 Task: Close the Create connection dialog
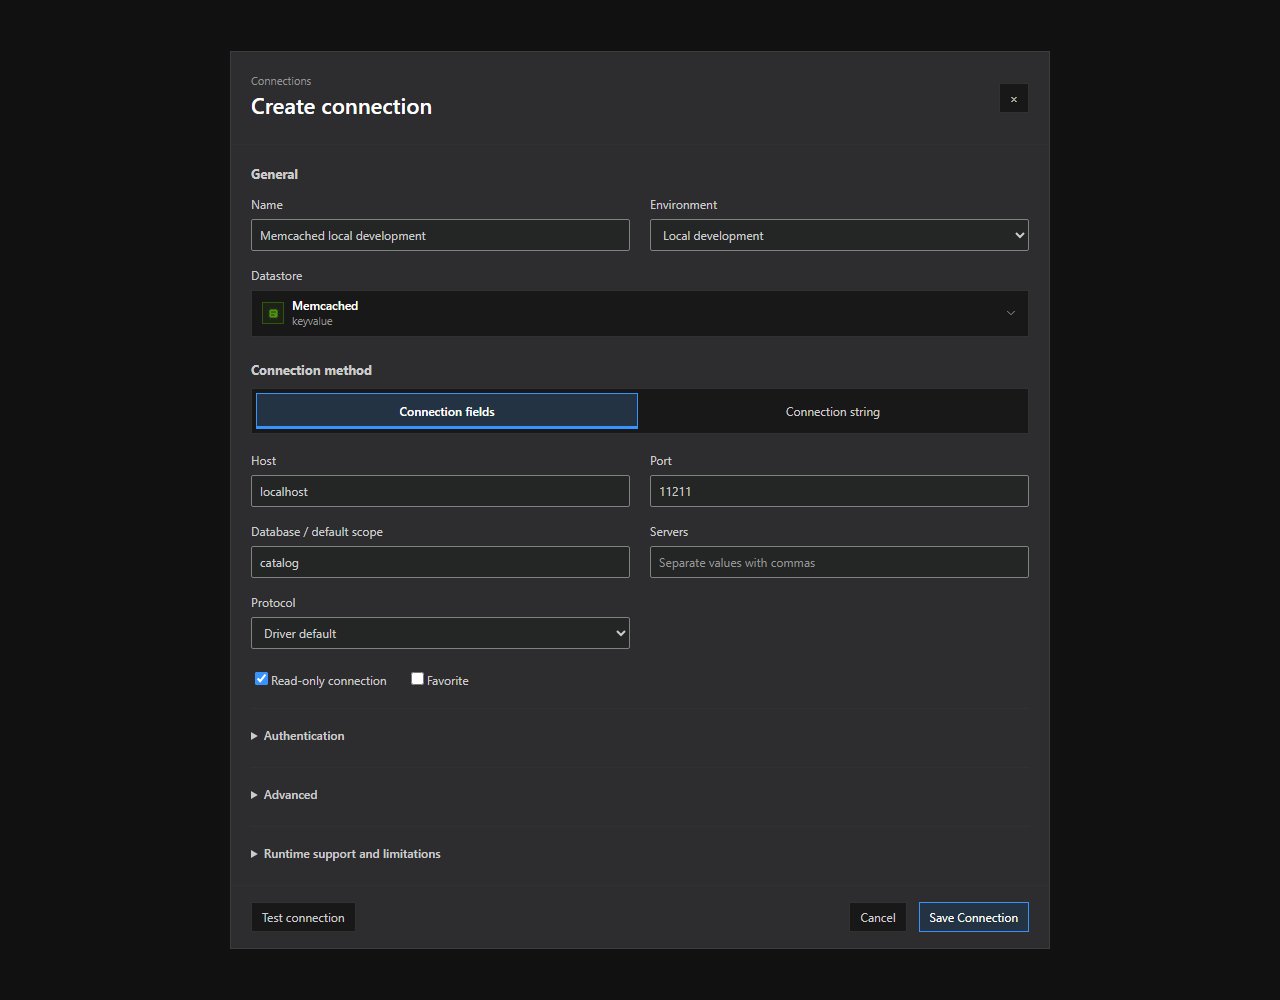click(1013, 98)
